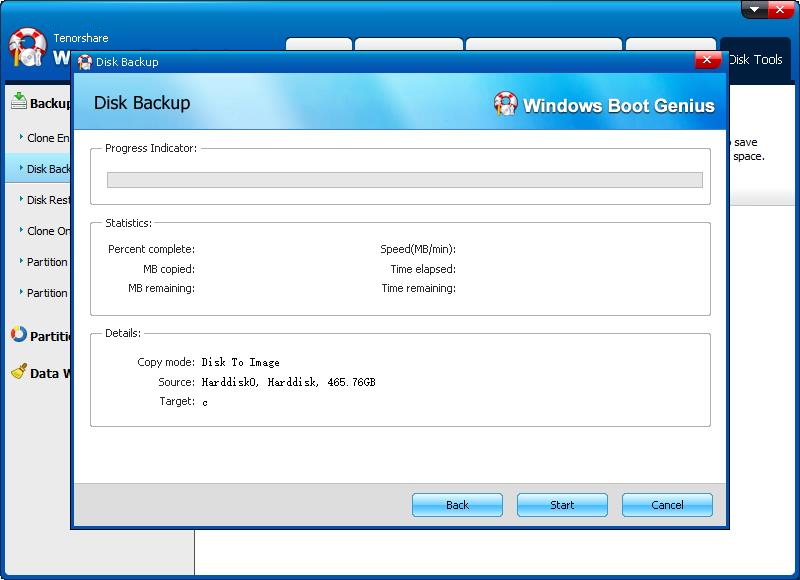Click the Data Wipe broom icon in sidebar
Screen dimensions: 800x580
click(x=19, y=371)
